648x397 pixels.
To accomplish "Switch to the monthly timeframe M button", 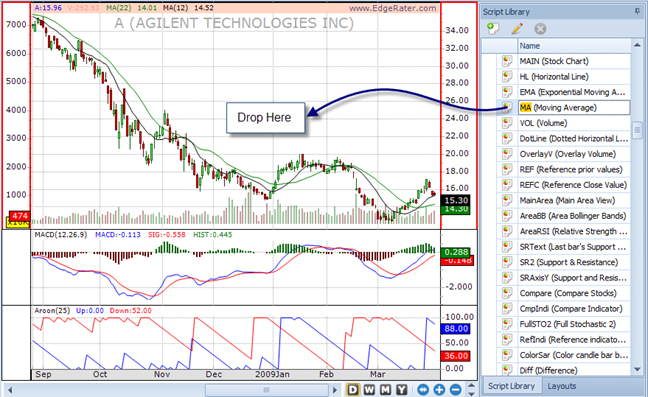I will (385, 390).
